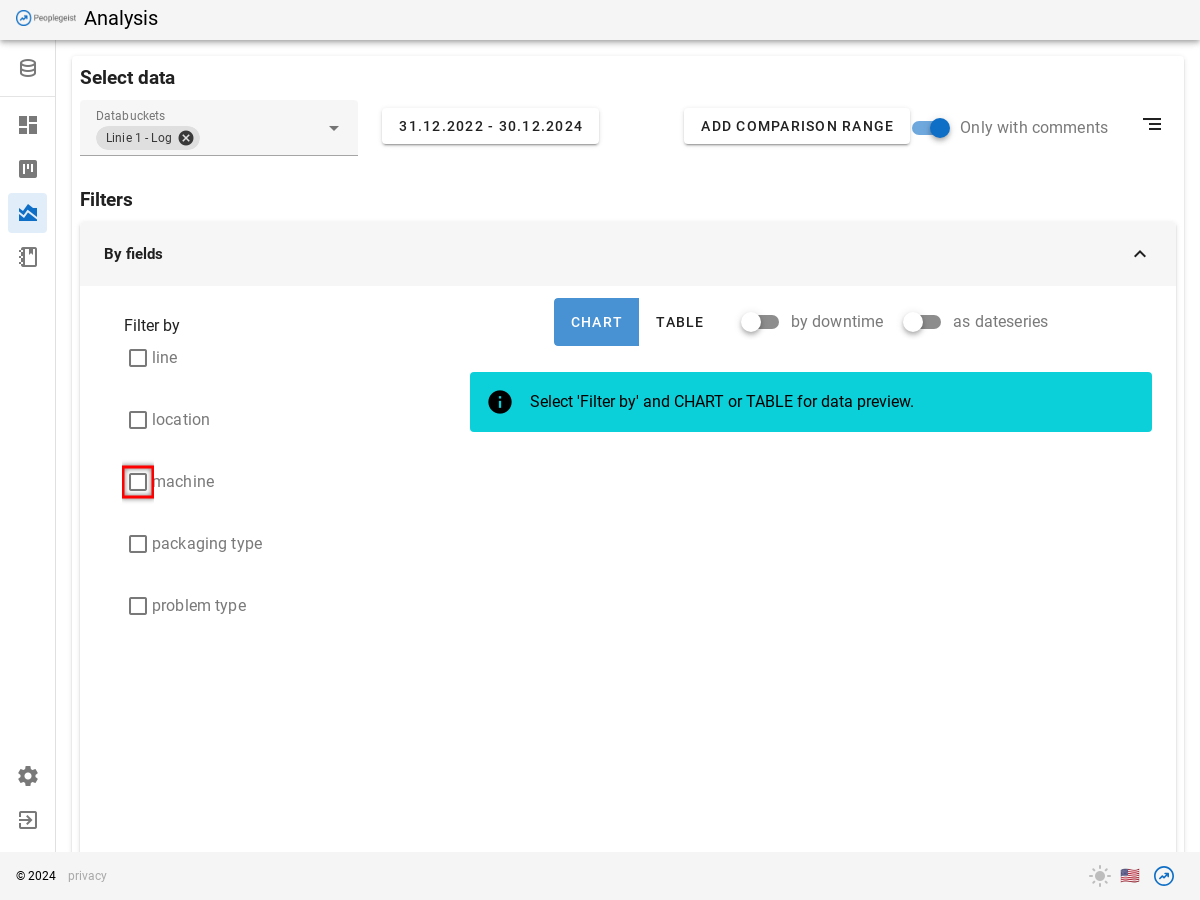Open the database icon in sidebar
The height and width of the screenshot is (900, 1200).
click(28, 68)
